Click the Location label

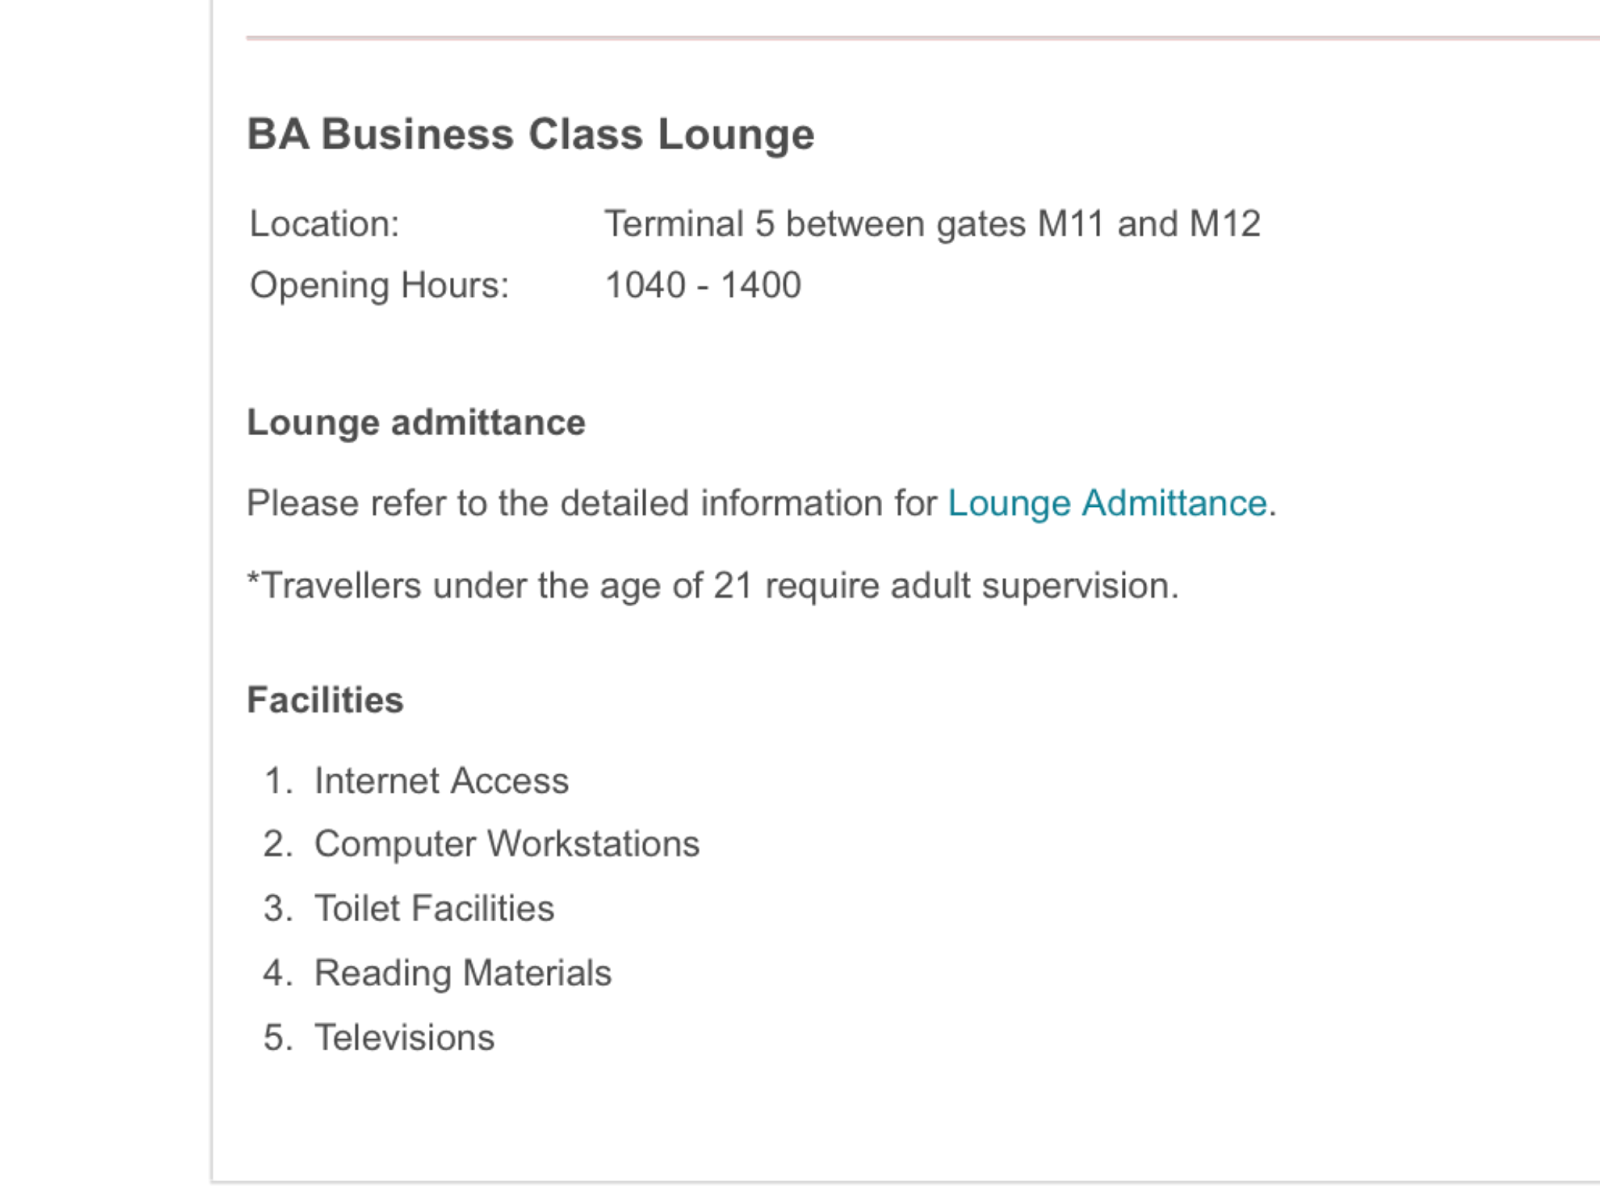(x=324, y=224)
